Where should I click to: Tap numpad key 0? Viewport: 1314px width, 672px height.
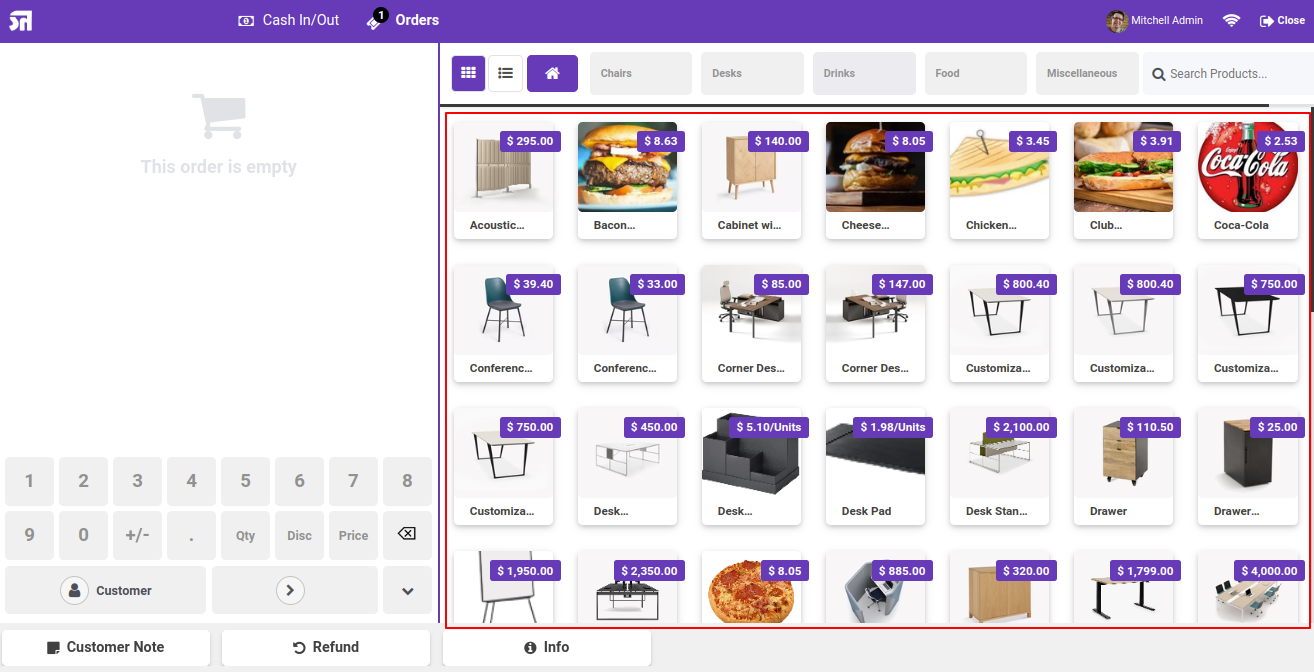click(84, 536)
